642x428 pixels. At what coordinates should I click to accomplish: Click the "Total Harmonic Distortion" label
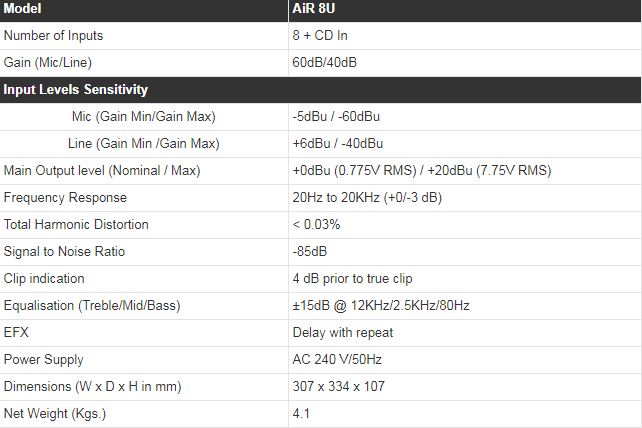tap(76, 224)
